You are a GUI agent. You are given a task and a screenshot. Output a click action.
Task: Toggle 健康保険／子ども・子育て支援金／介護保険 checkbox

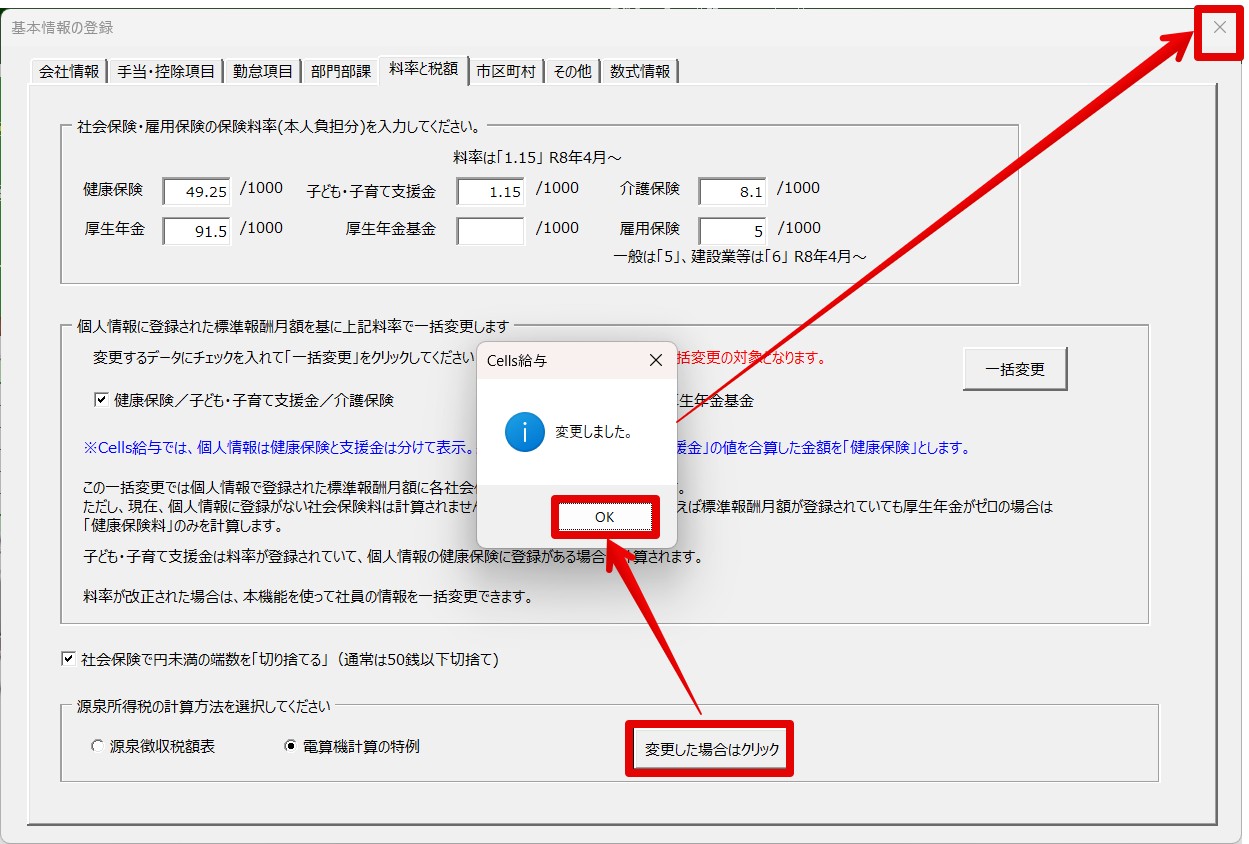(x=101, y=400)
